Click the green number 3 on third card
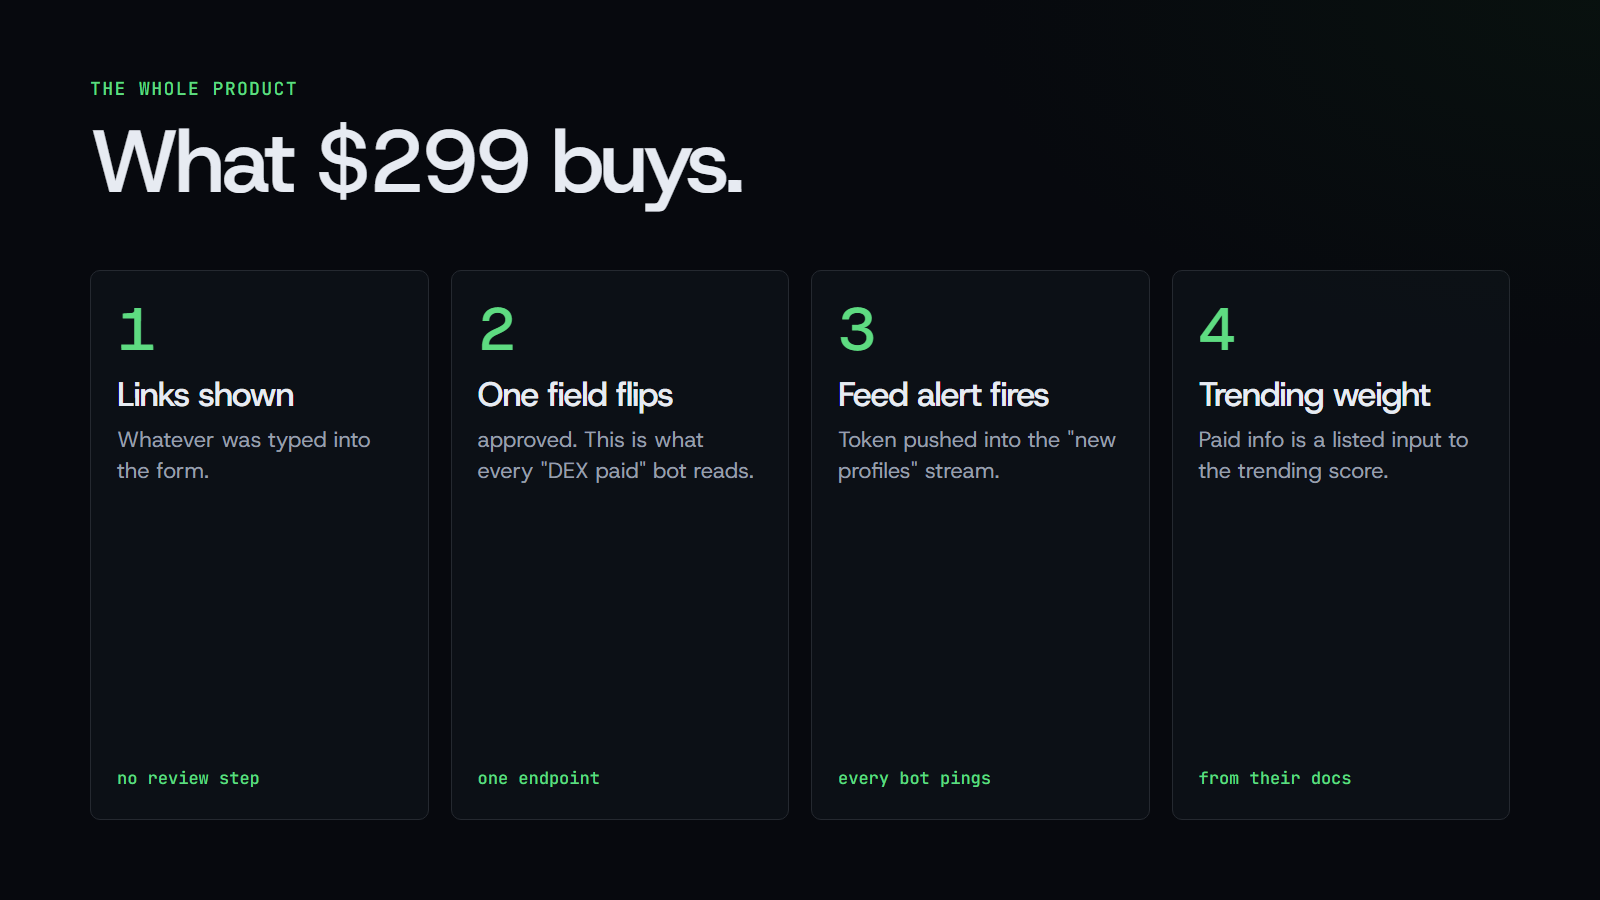The height and width of the screenshot is (900, 1600). tap(857, 330)
